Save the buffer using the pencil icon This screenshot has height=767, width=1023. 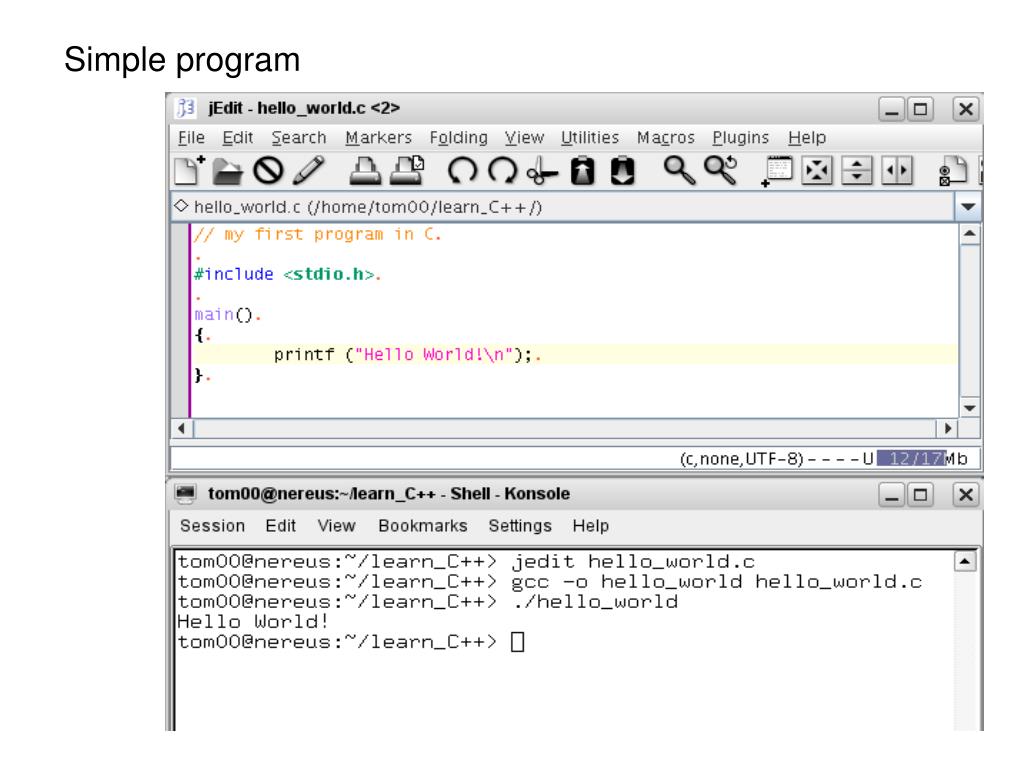click(309, 171)
